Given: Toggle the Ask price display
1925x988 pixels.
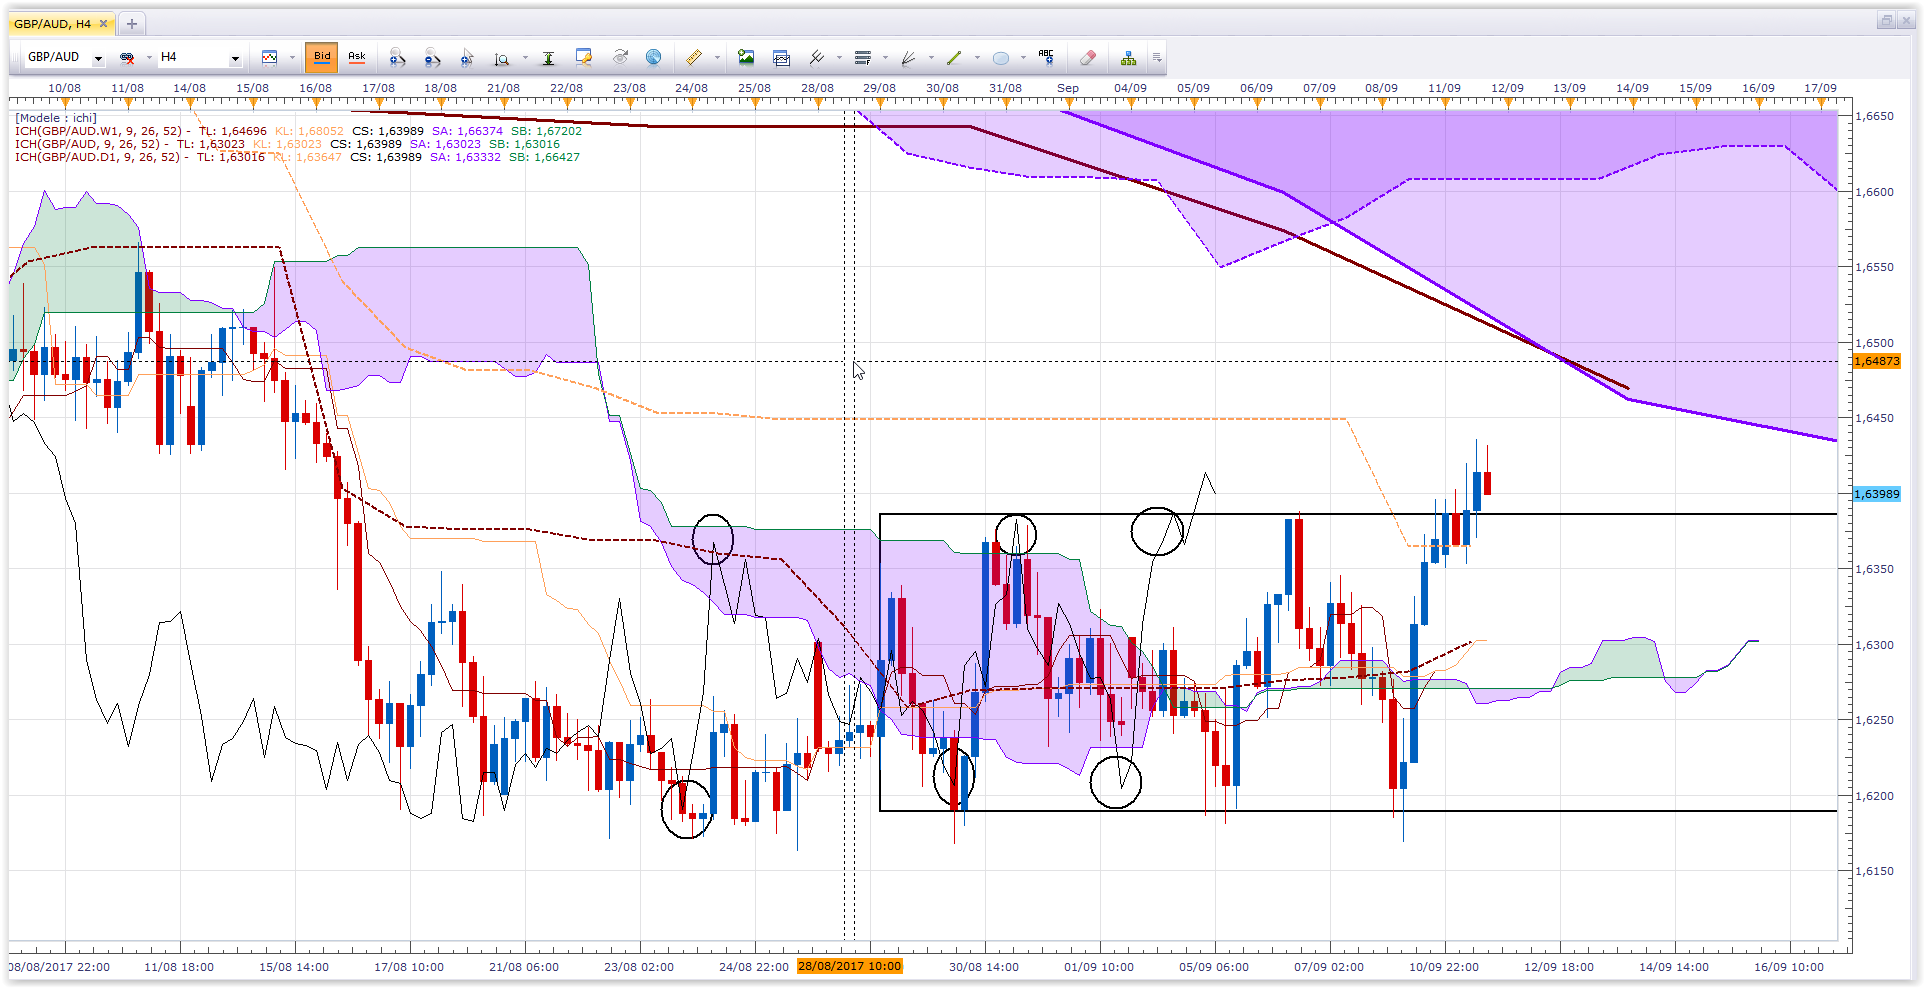Looking at the screenshot, I should [357, 57].
